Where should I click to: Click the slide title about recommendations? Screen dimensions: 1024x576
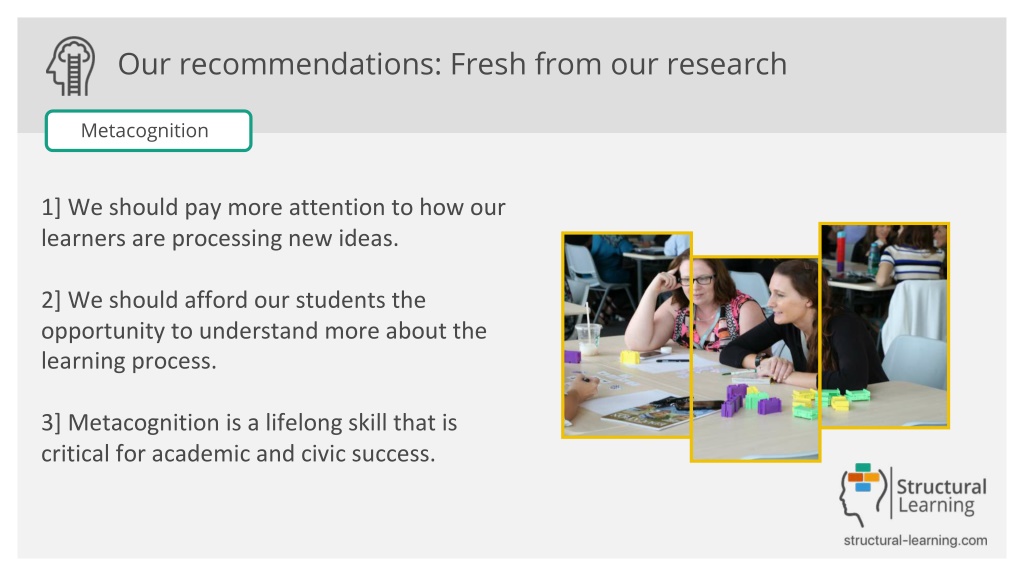click(x=452, y=64)
